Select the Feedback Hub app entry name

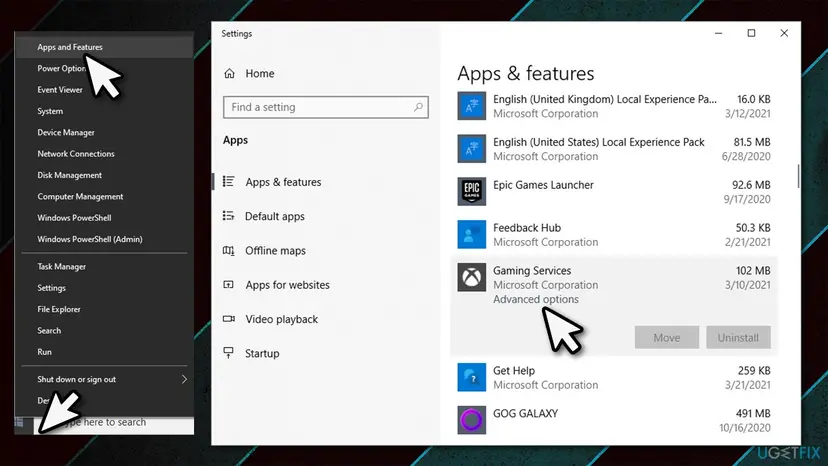click(526, 228)
